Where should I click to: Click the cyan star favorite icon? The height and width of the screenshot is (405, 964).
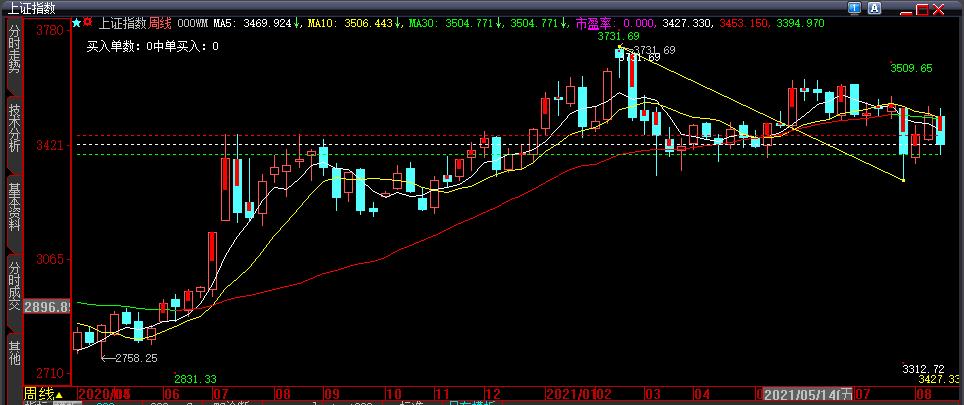pos(77,23)
